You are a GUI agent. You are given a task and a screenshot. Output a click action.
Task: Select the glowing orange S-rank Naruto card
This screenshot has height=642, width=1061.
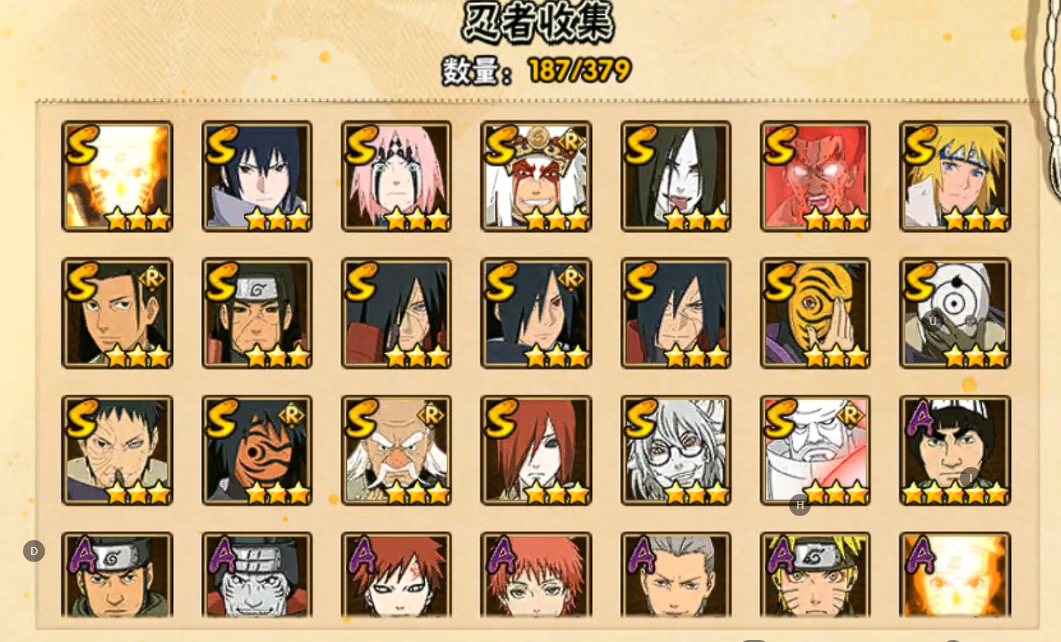[x=117, y=177]
